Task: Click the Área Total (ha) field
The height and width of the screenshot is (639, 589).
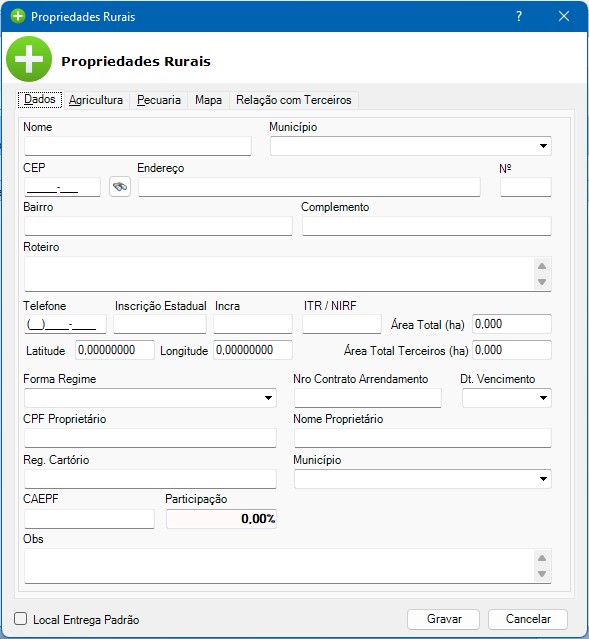Action: coord(512,324)
